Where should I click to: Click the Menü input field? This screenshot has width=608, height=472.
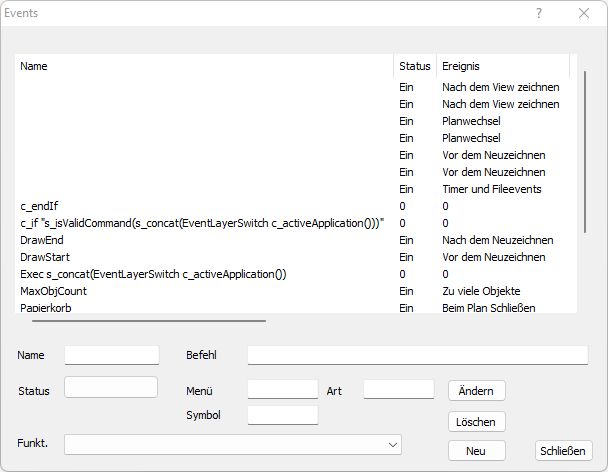282,390
